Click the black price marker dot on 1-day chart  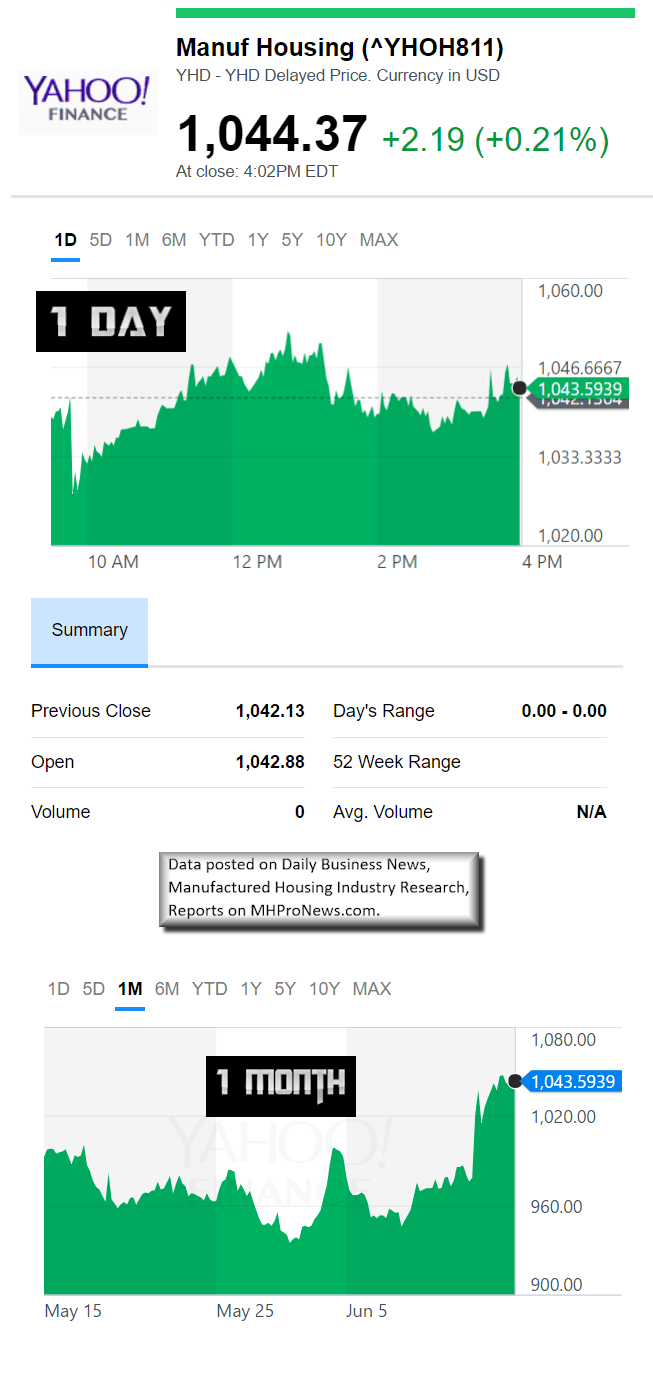(519, 388)
